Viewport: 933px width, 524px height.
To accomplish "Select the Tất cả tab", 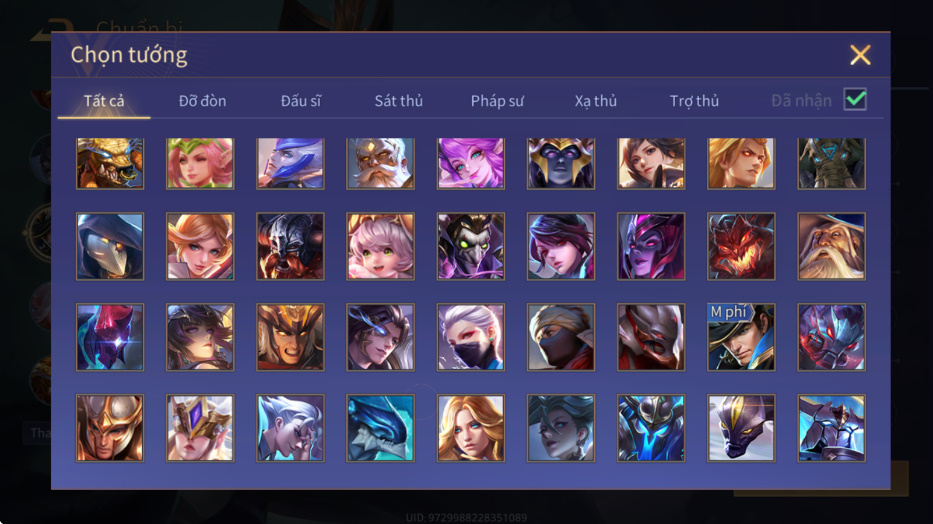I will (104, 101).
